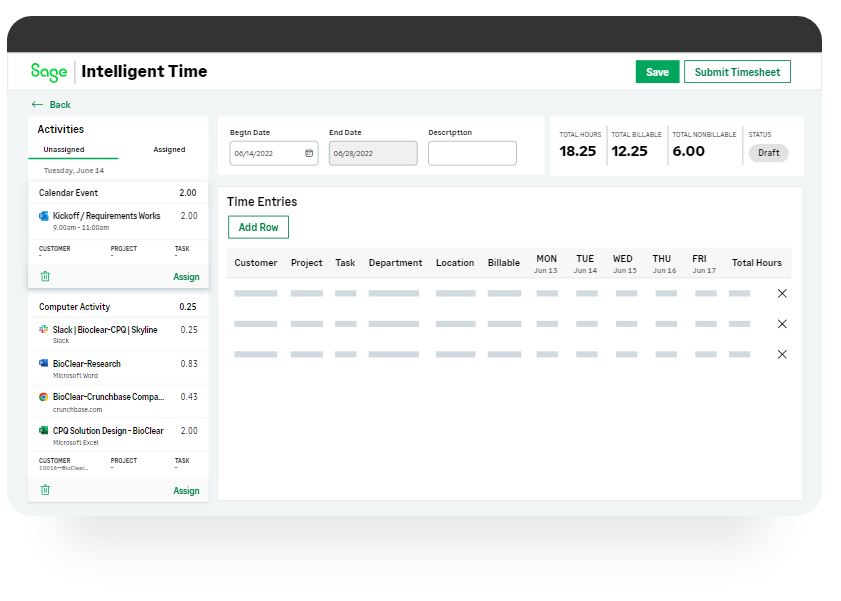Screen dimensions: 841x601
Task: Open the Begin Date calendar picker icon
Action: coord(309,153)
